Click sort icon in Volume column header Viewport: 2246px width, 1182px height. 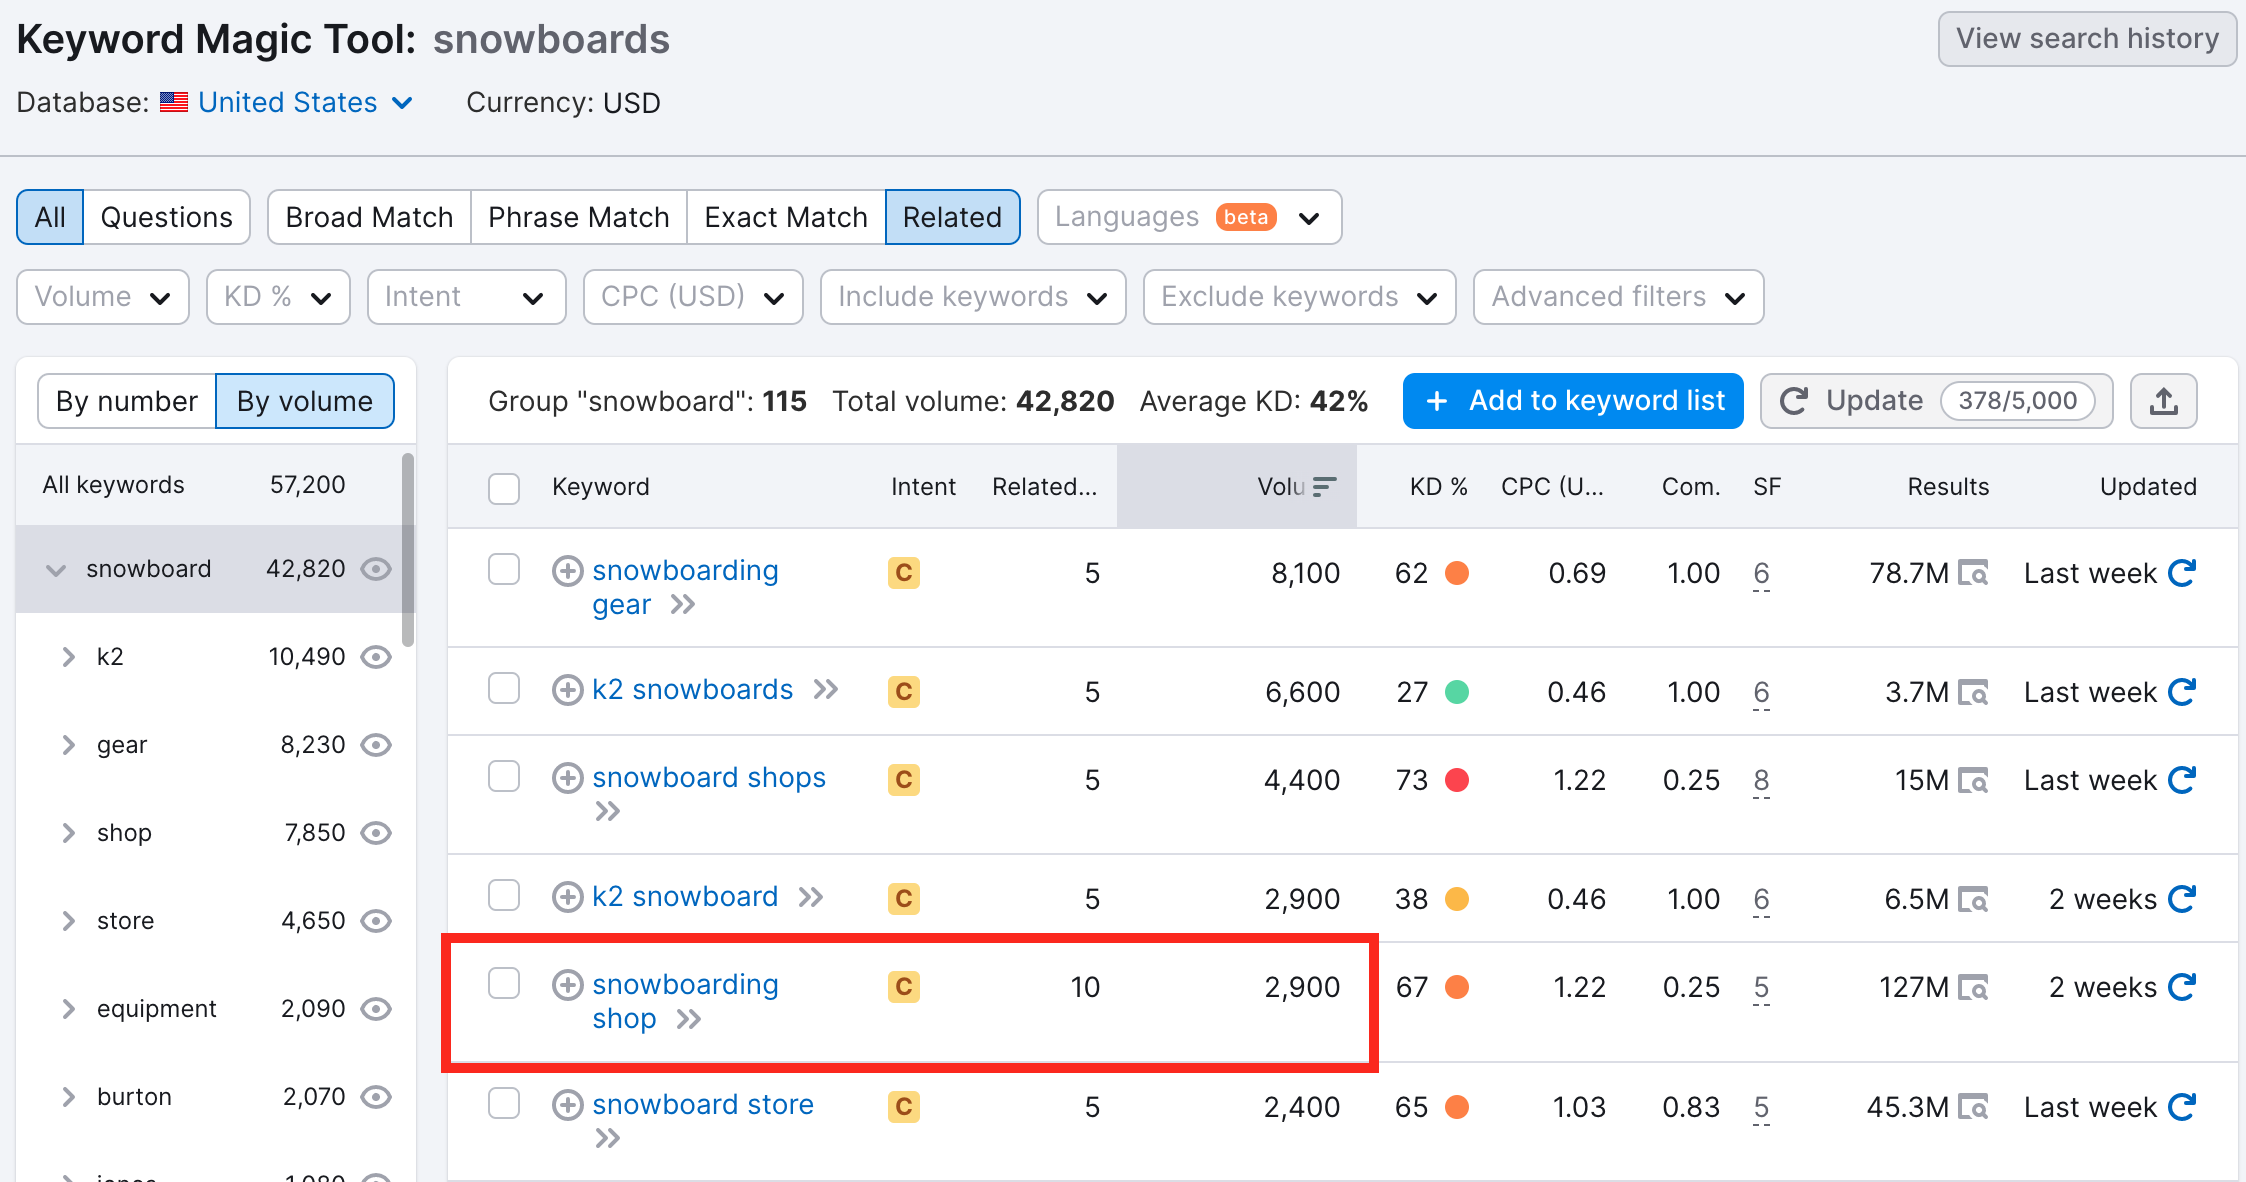point(1324,487)
